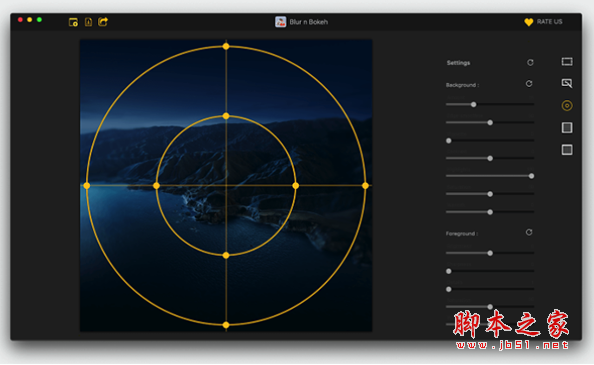Close the window with red button
The width and height of the screenshot is (594, 365).
pos(20,20)
